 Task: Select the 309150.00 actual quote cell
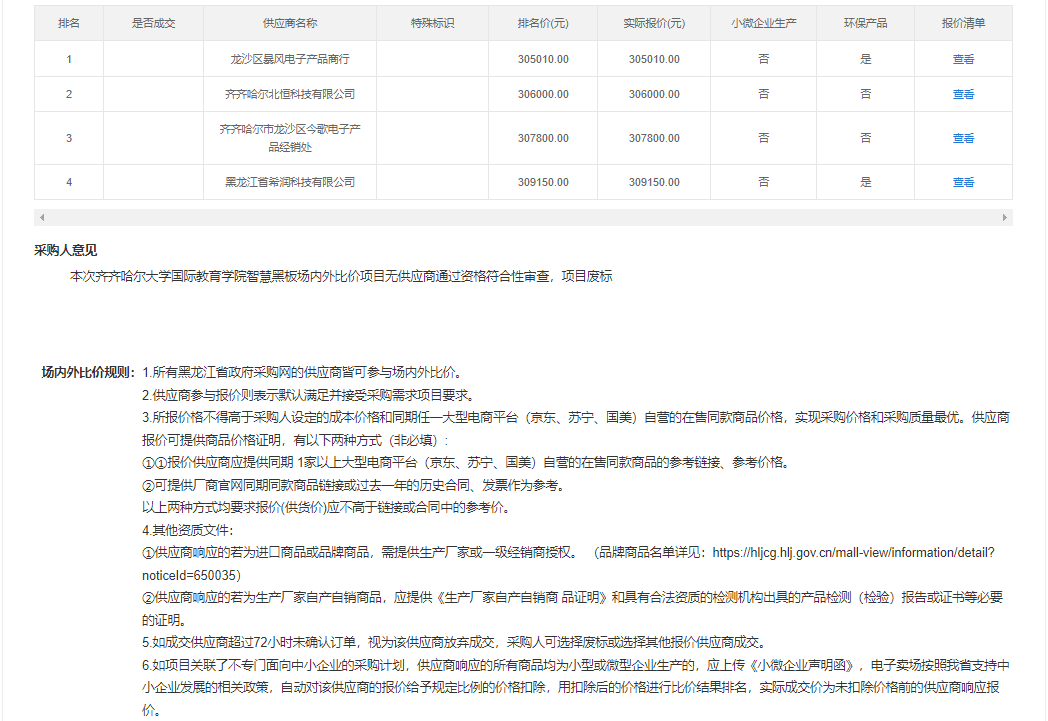point(654,182)
